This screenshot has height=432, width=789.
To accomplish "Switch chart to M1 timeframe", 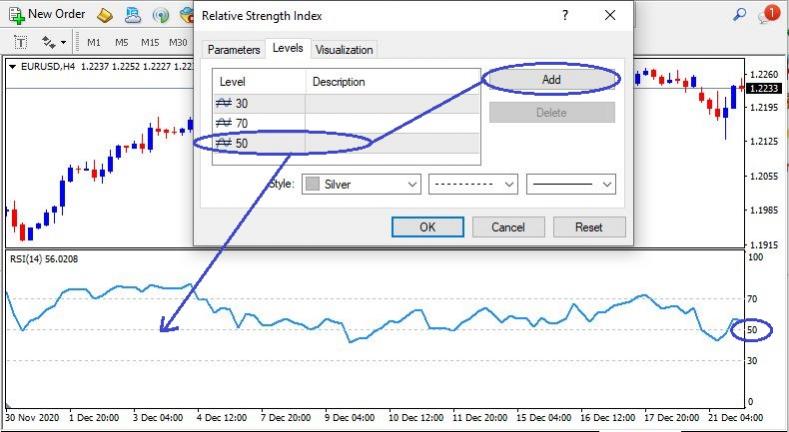I will tap(94, 43).
